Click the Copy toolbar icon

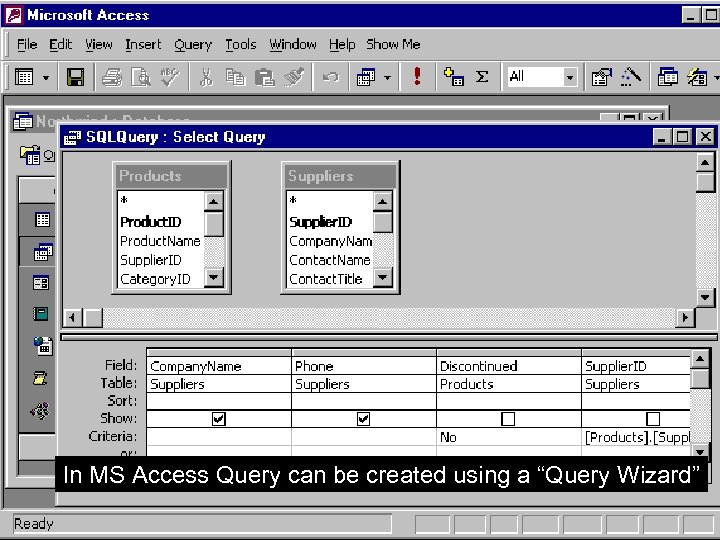tap(235, 77)
